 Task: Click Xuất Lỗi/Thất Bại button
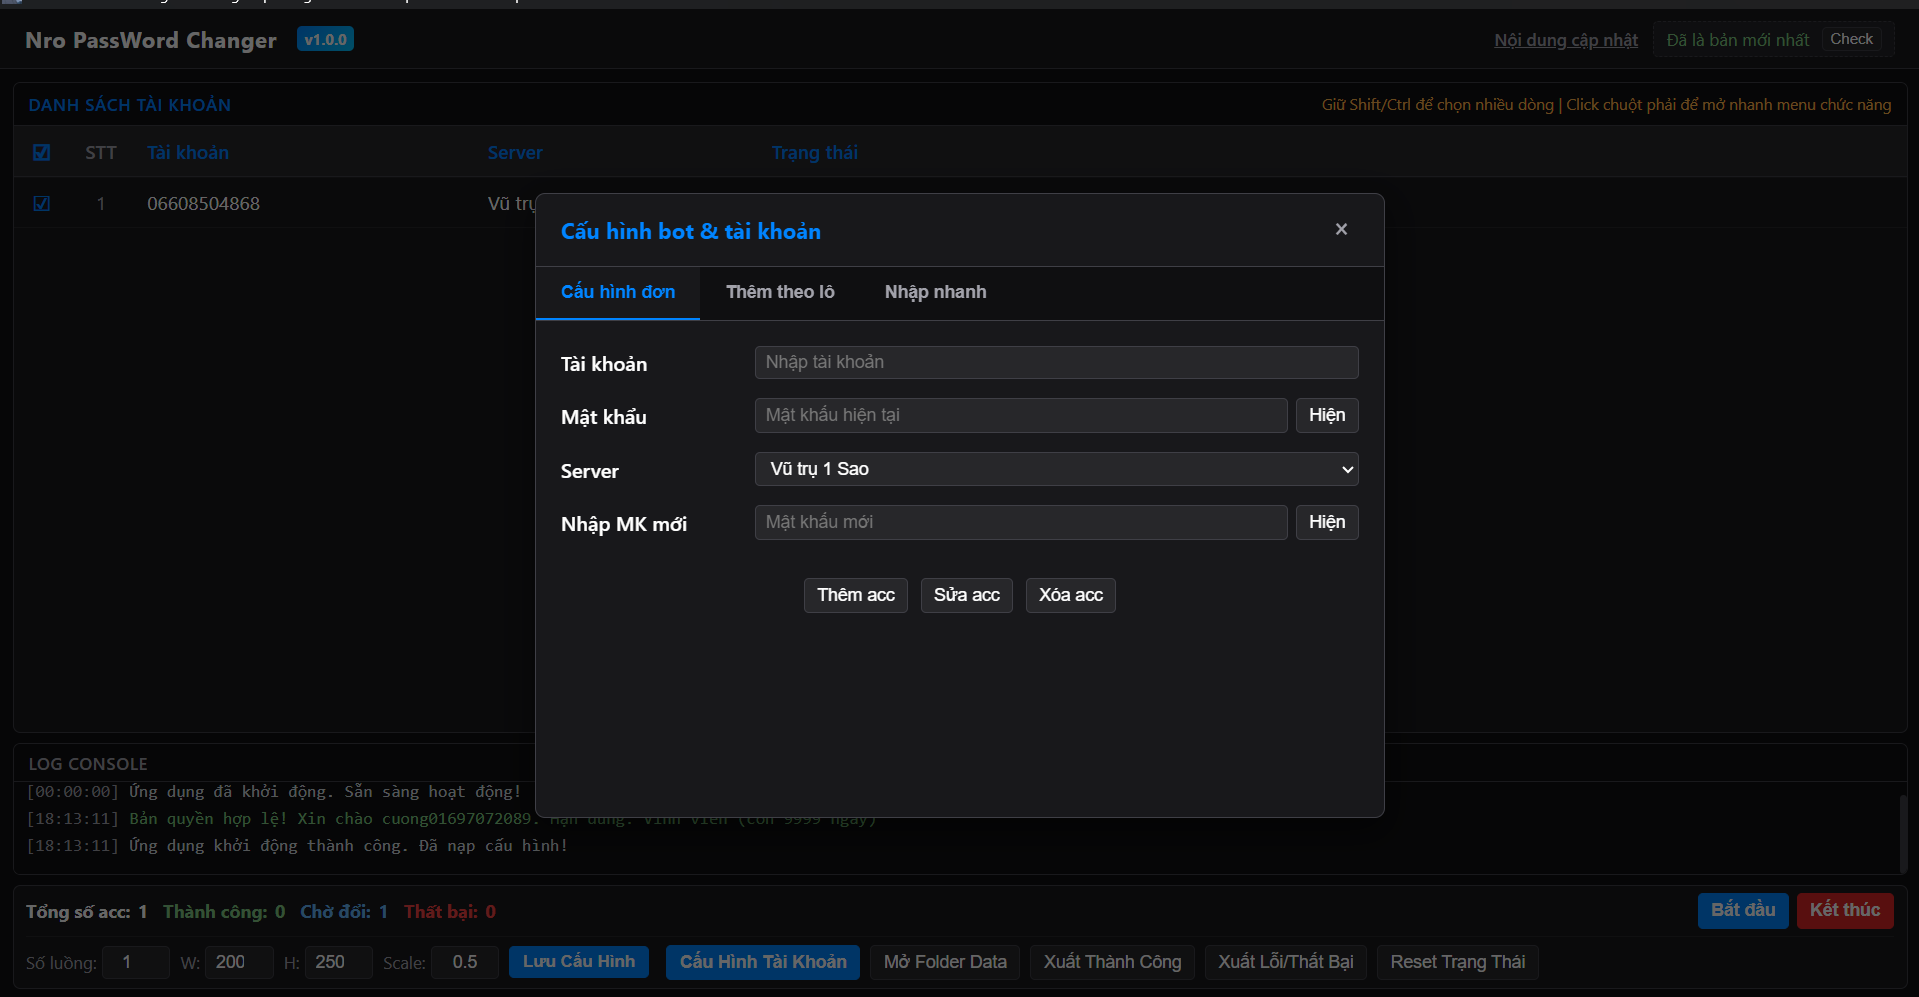[x=1286, y=962]
